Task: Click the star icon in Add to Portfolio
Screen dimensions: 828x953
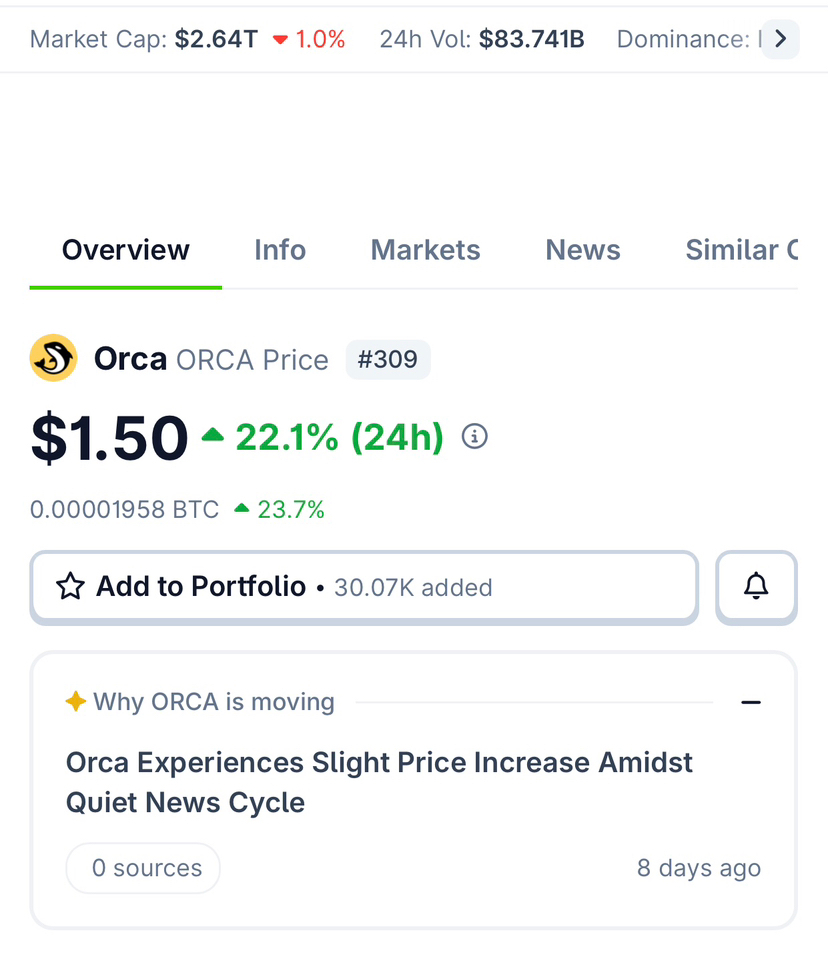Action: (x=70, y=586)
